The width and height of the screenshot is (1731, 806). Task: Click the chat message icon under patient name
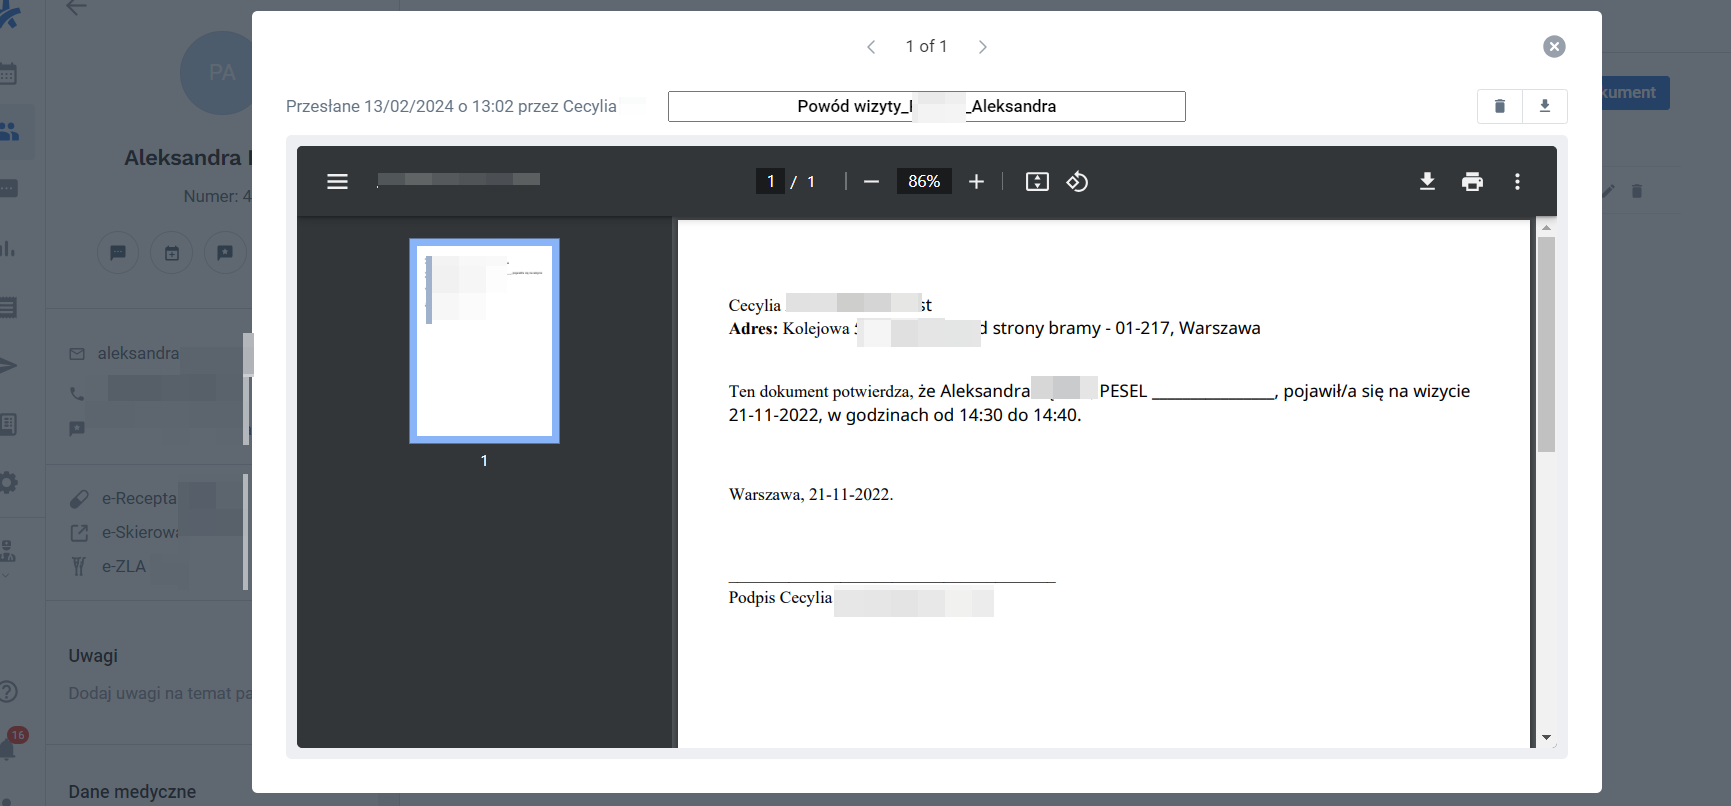[118, 252]
